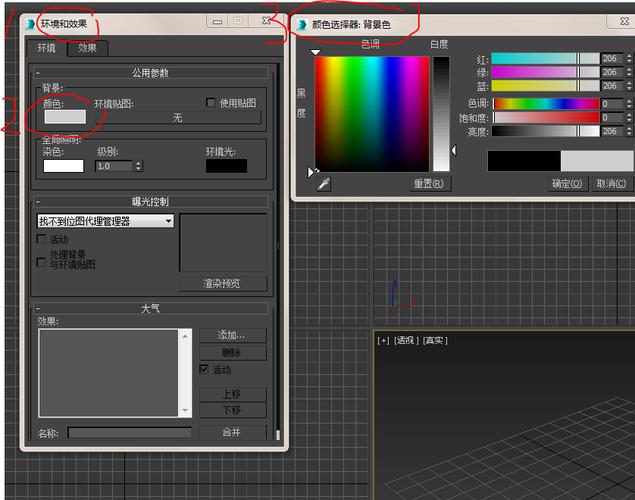Uncheck 活动 checkbox in the 大气 section
This screenshot has height=500, width=635.
click(x=205, y=370)
